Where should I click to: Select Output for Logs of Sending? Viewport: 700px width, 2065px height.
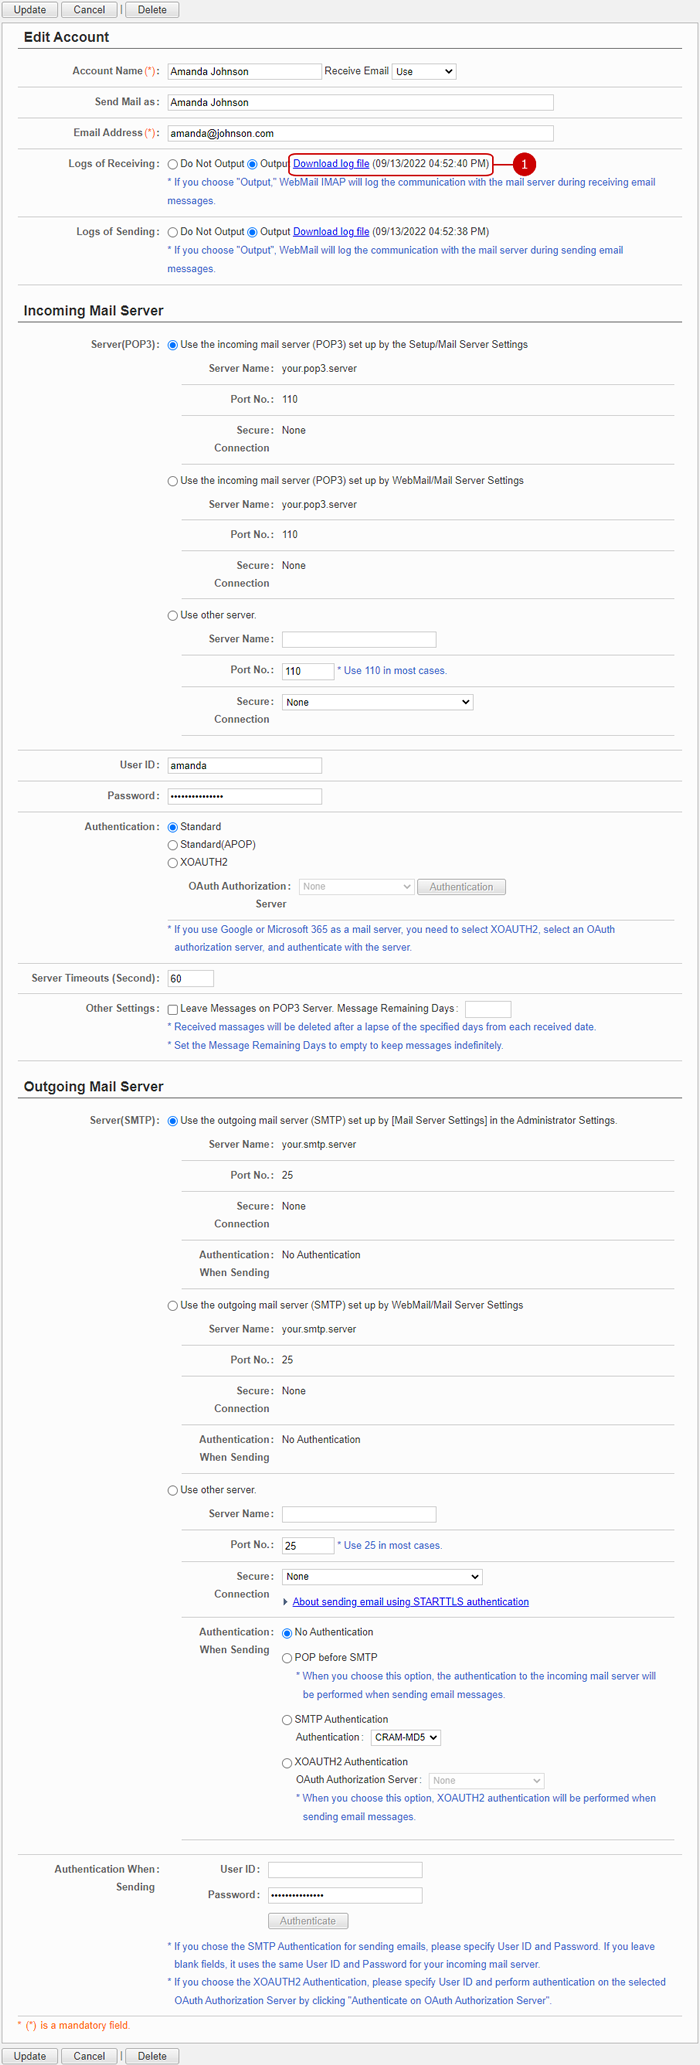pyautogui.click(x=253, y=232)
